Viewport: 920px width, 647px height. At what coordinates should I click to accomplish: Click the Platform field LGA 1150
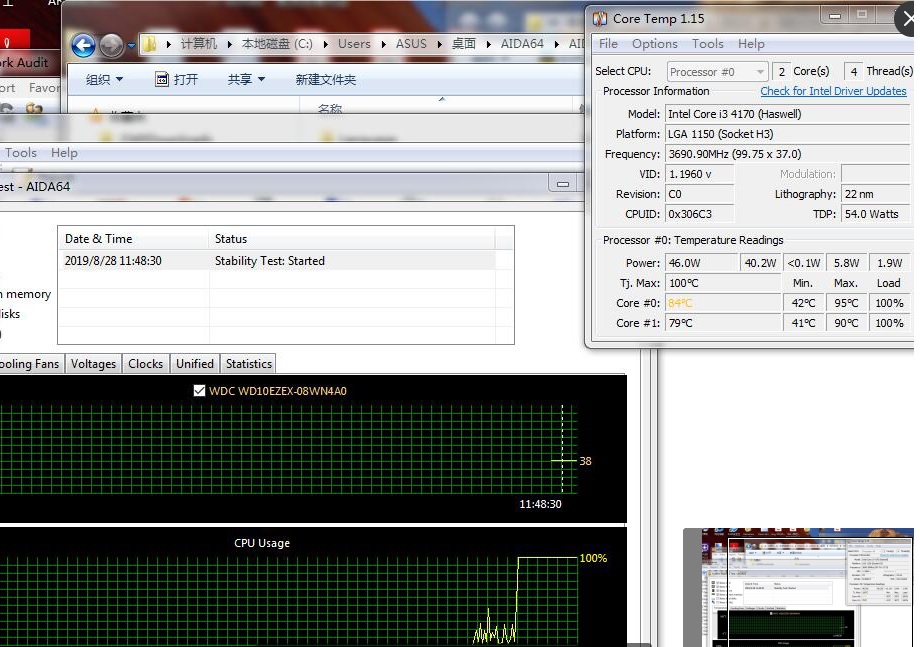787,134
